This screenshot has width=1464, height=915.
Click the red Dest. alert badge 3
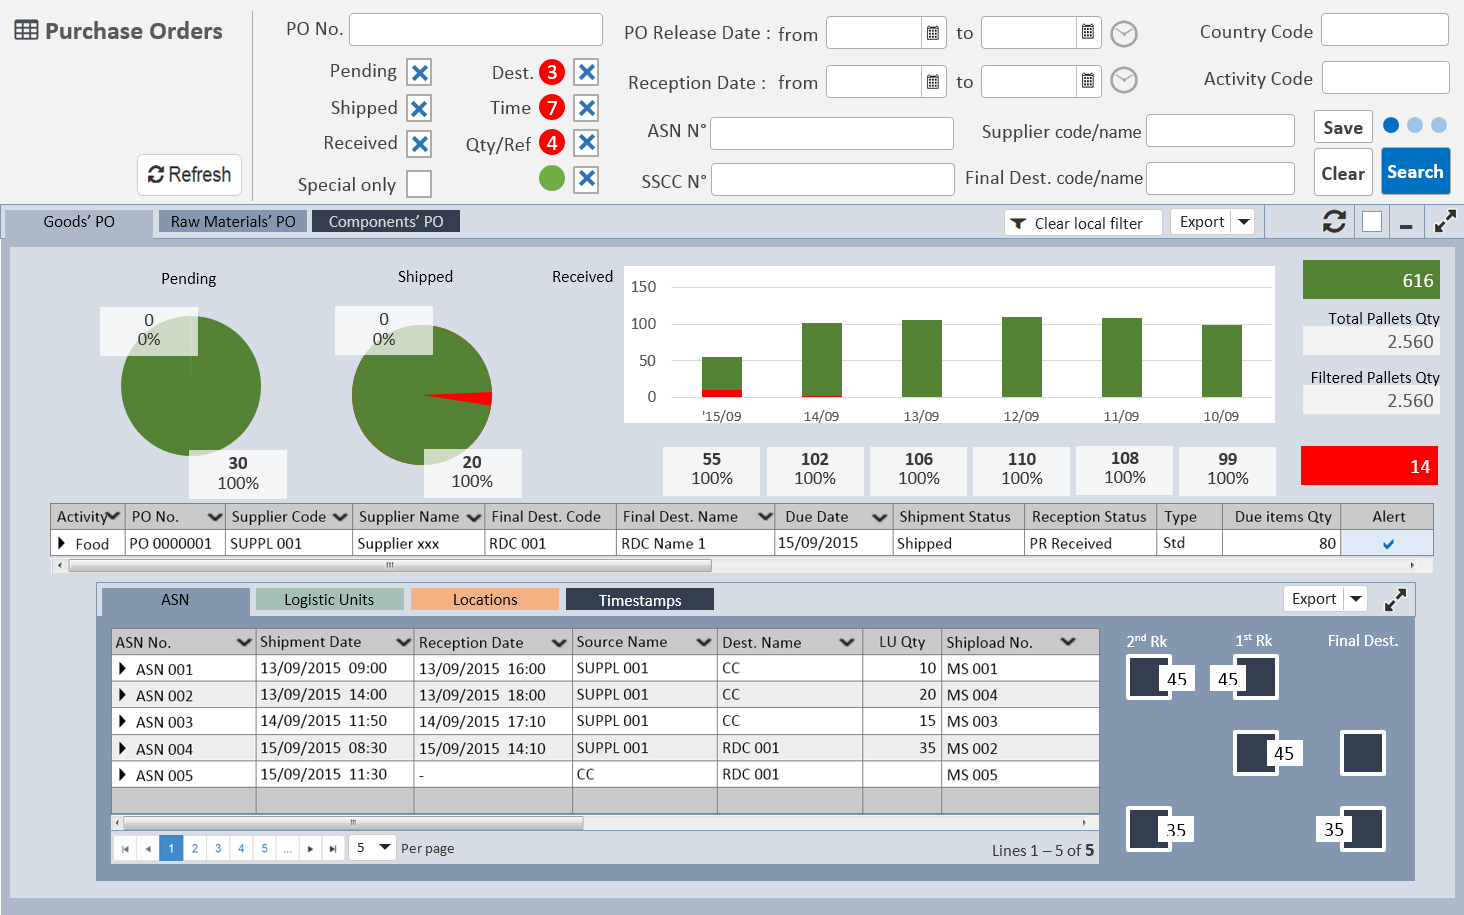coord(552,72)
